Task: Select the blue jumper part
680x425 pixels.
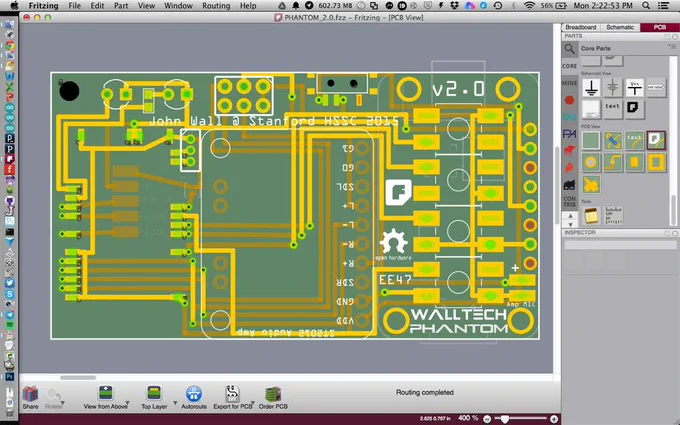Action: (x=612, y=141)
